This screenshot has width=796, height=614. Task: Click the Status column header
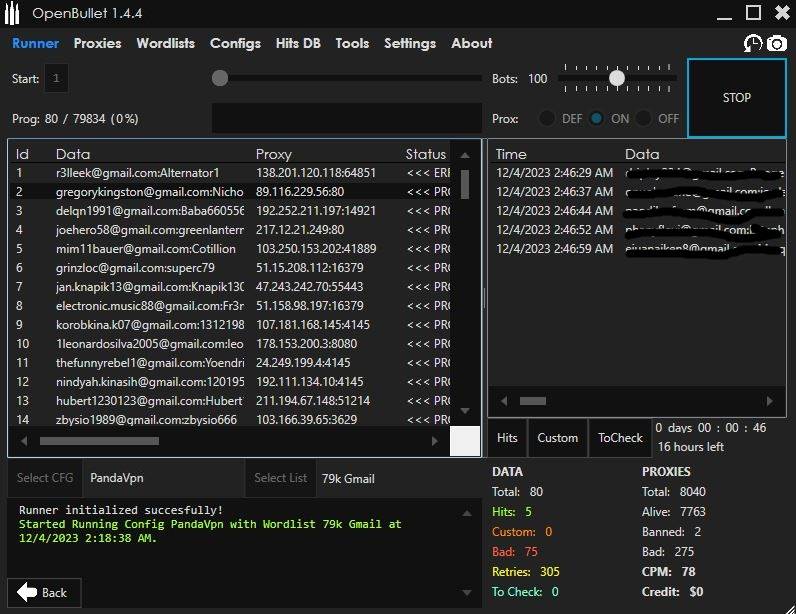(x=425, y=154)
